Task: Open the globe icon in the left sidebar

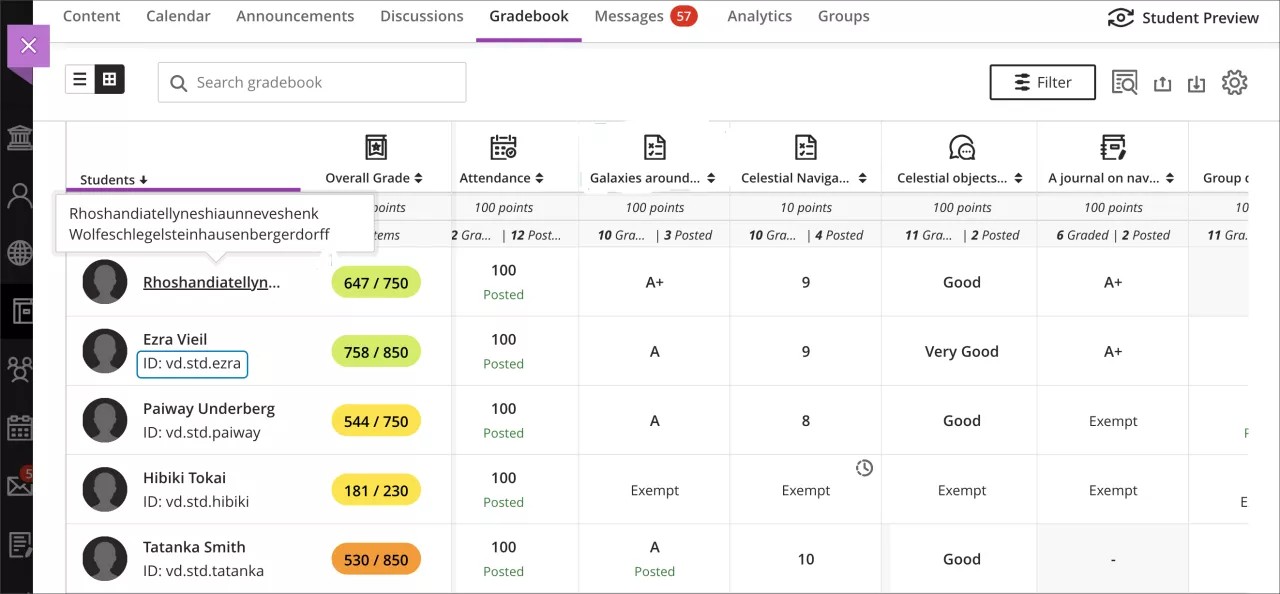Action: coord(20,253)
